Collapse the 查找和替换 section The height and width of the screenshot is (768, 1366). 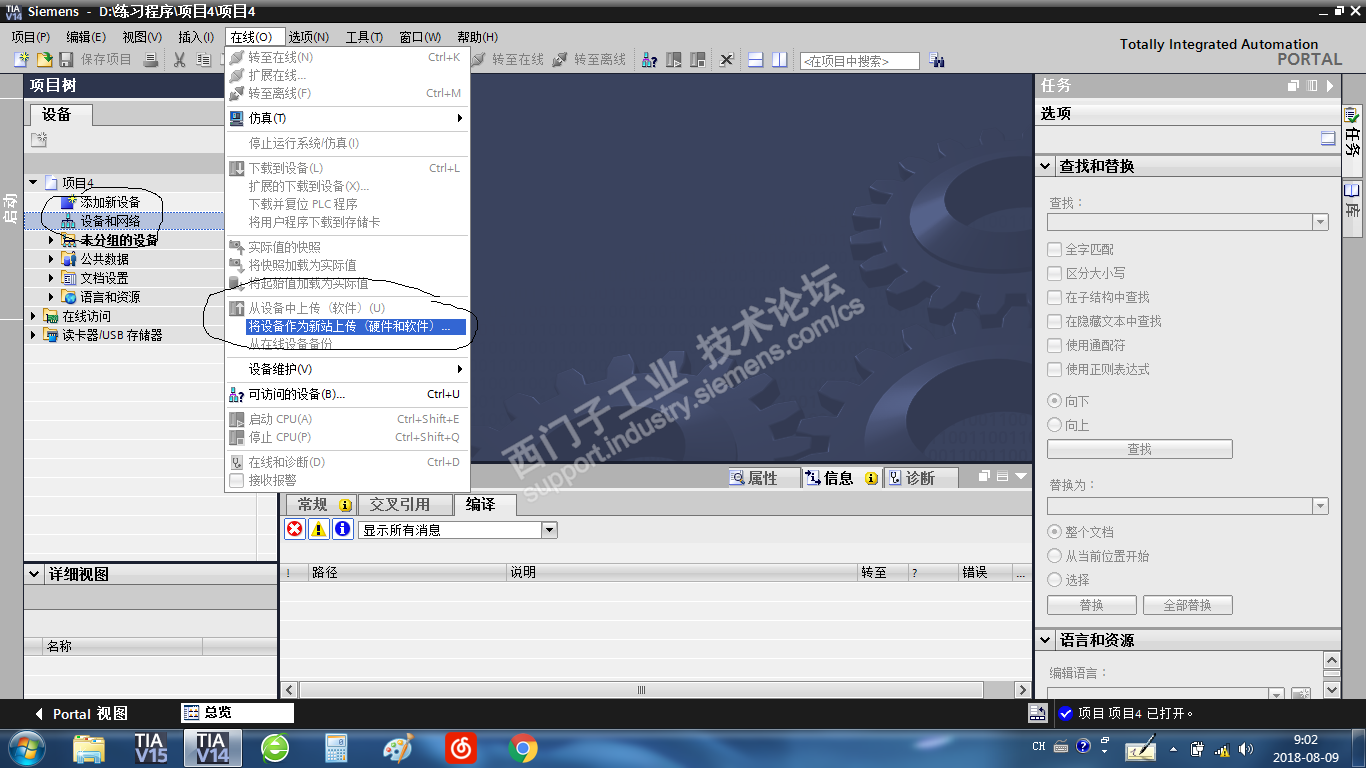(1046, 166)
